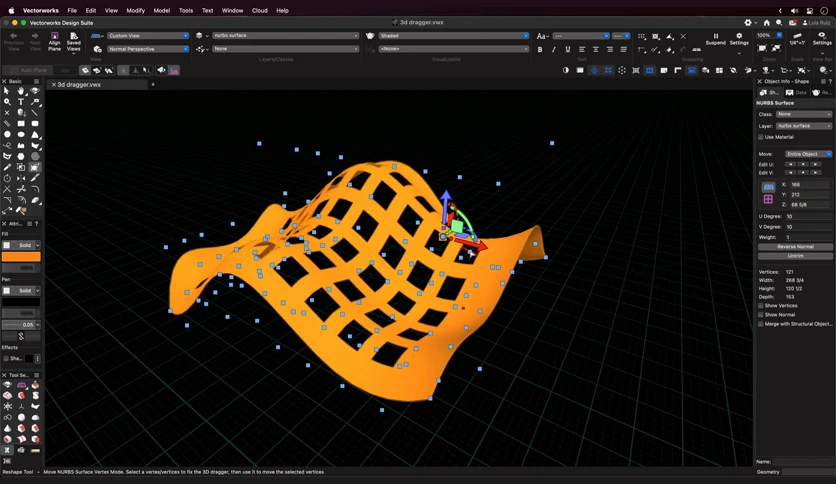Select the Circle tool
The image size is (836, 484).
(7, 135)
